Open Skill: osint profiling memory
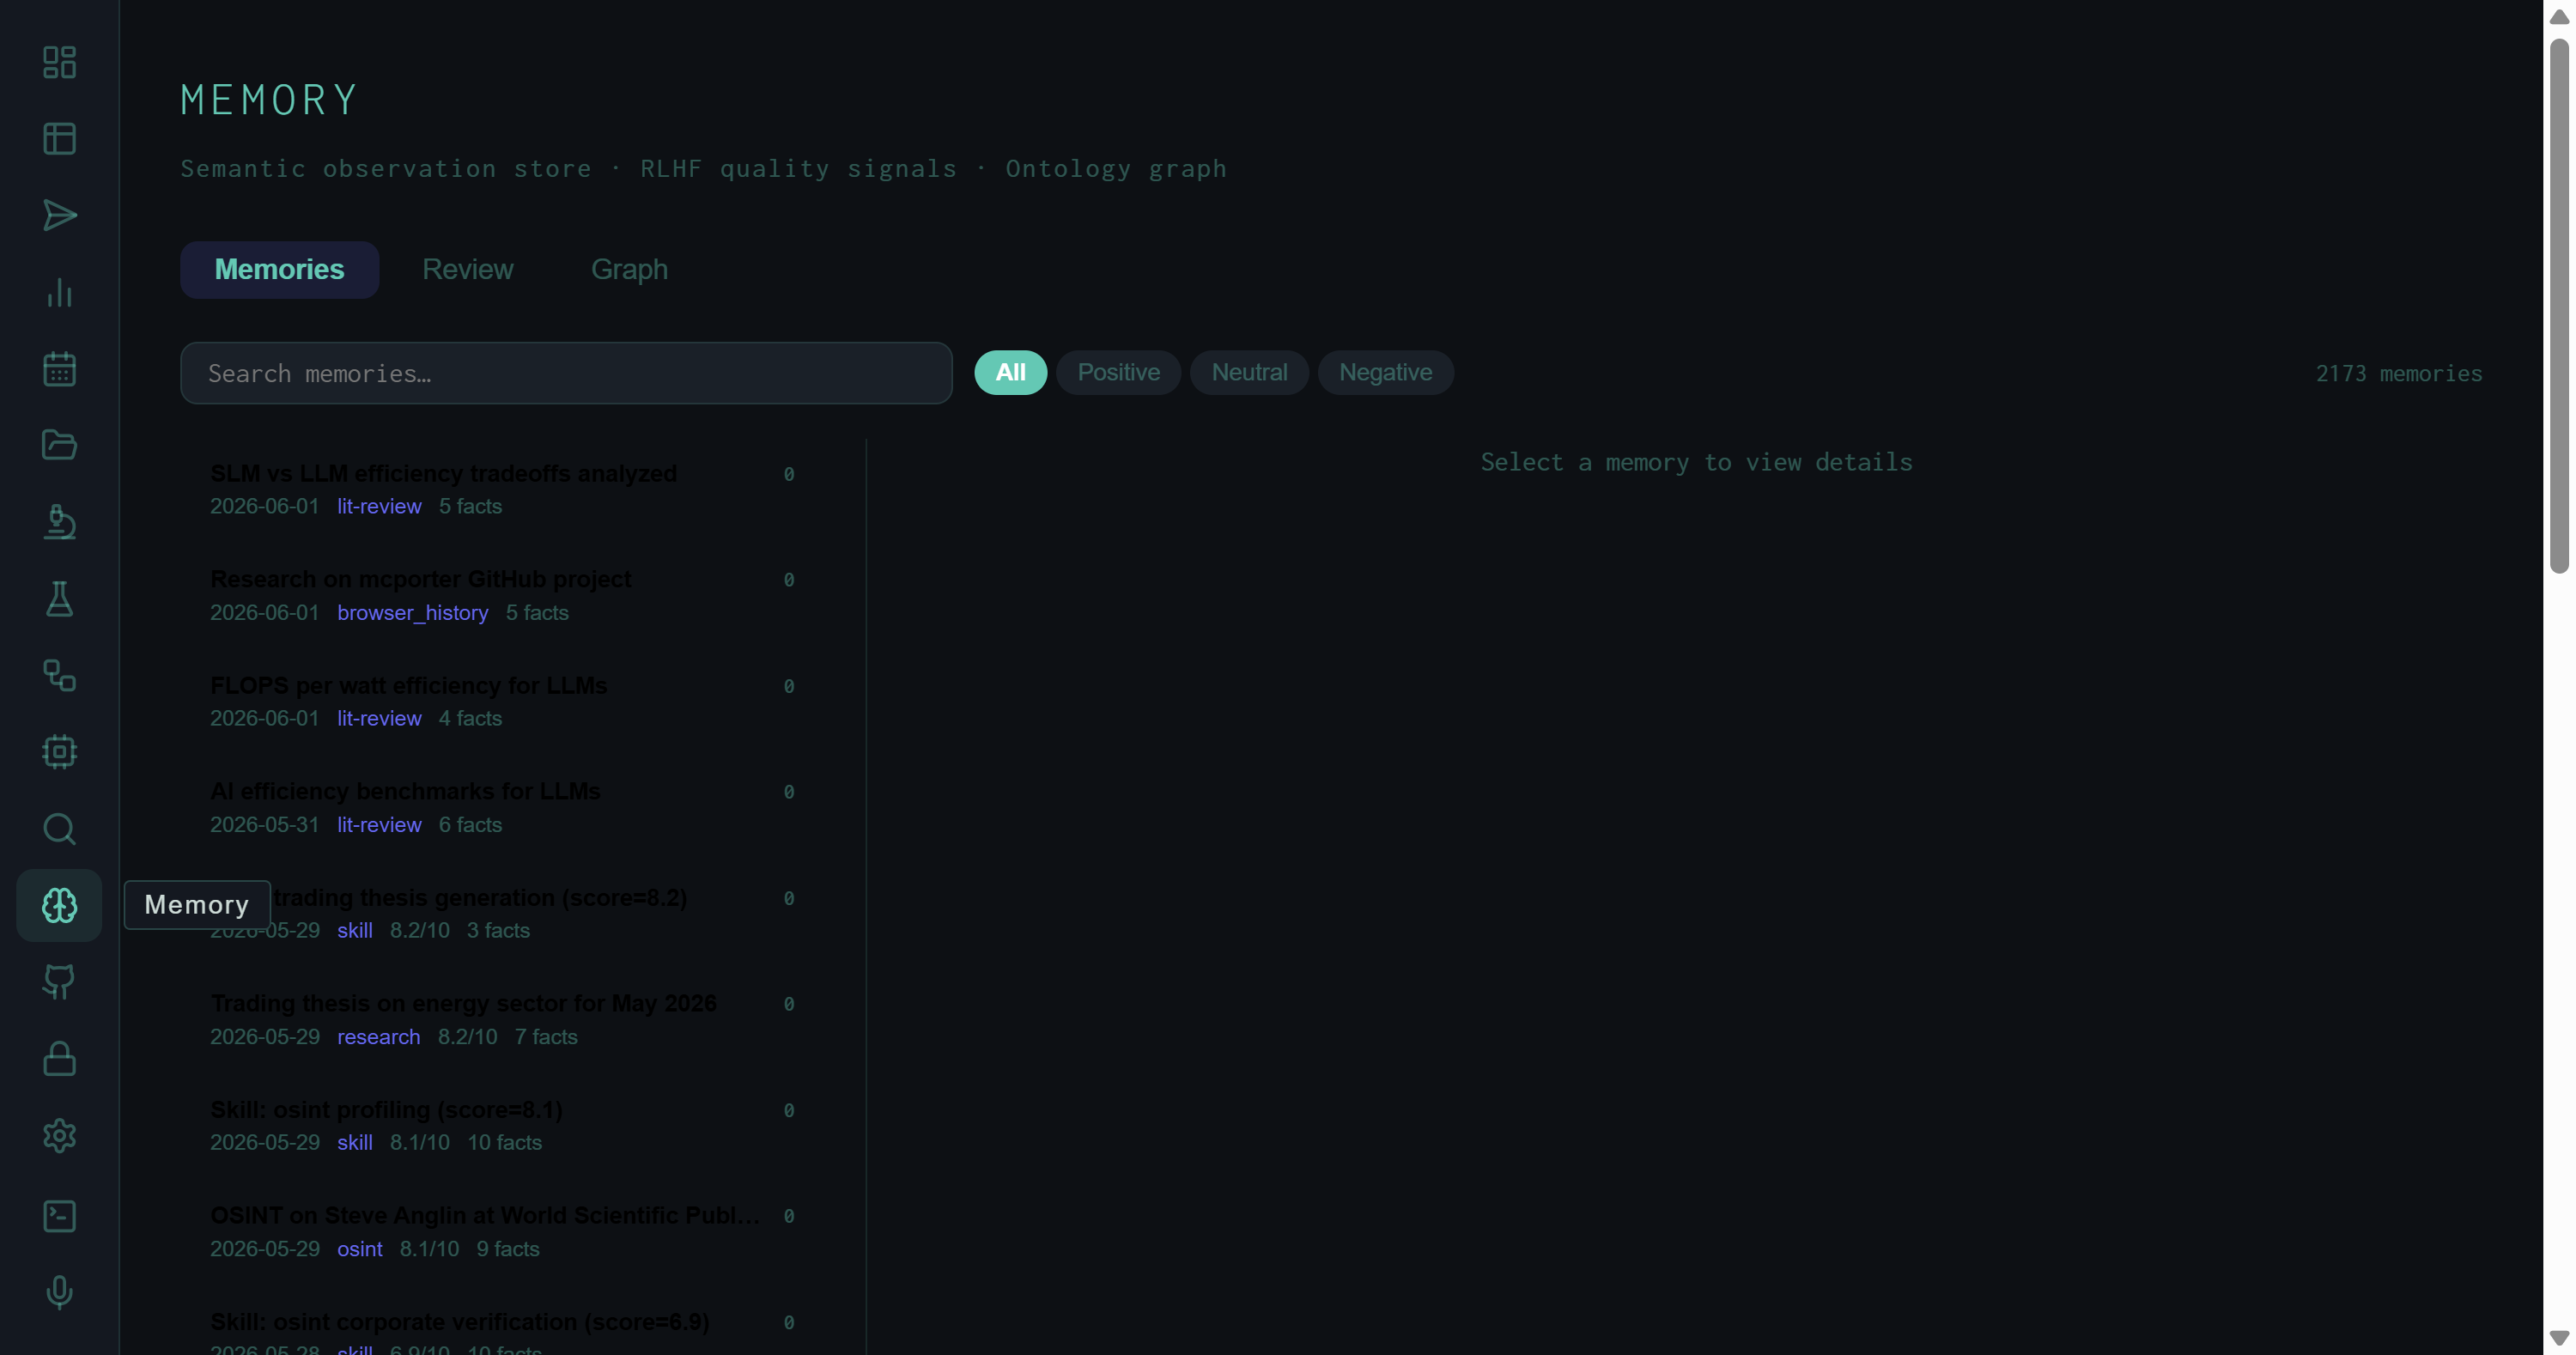 pos(503,1126)
